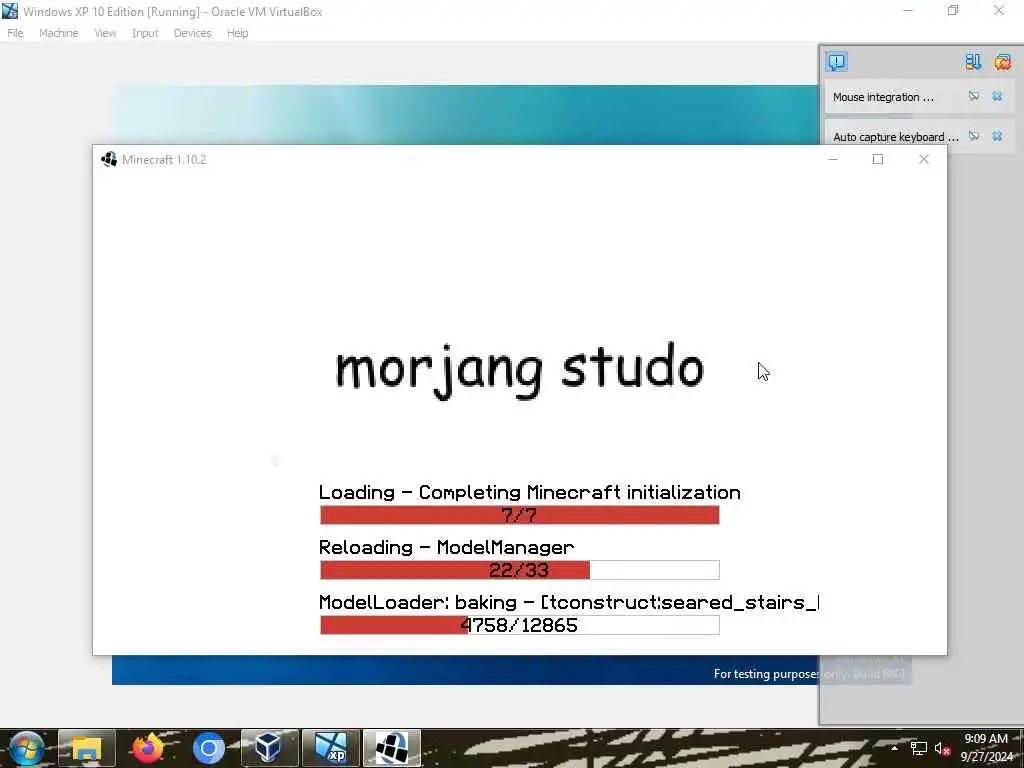Screen dimensions: 1024x768
Task: Click the muted volume tray icon
Action: pyautogui.click(x=942, y=748)
